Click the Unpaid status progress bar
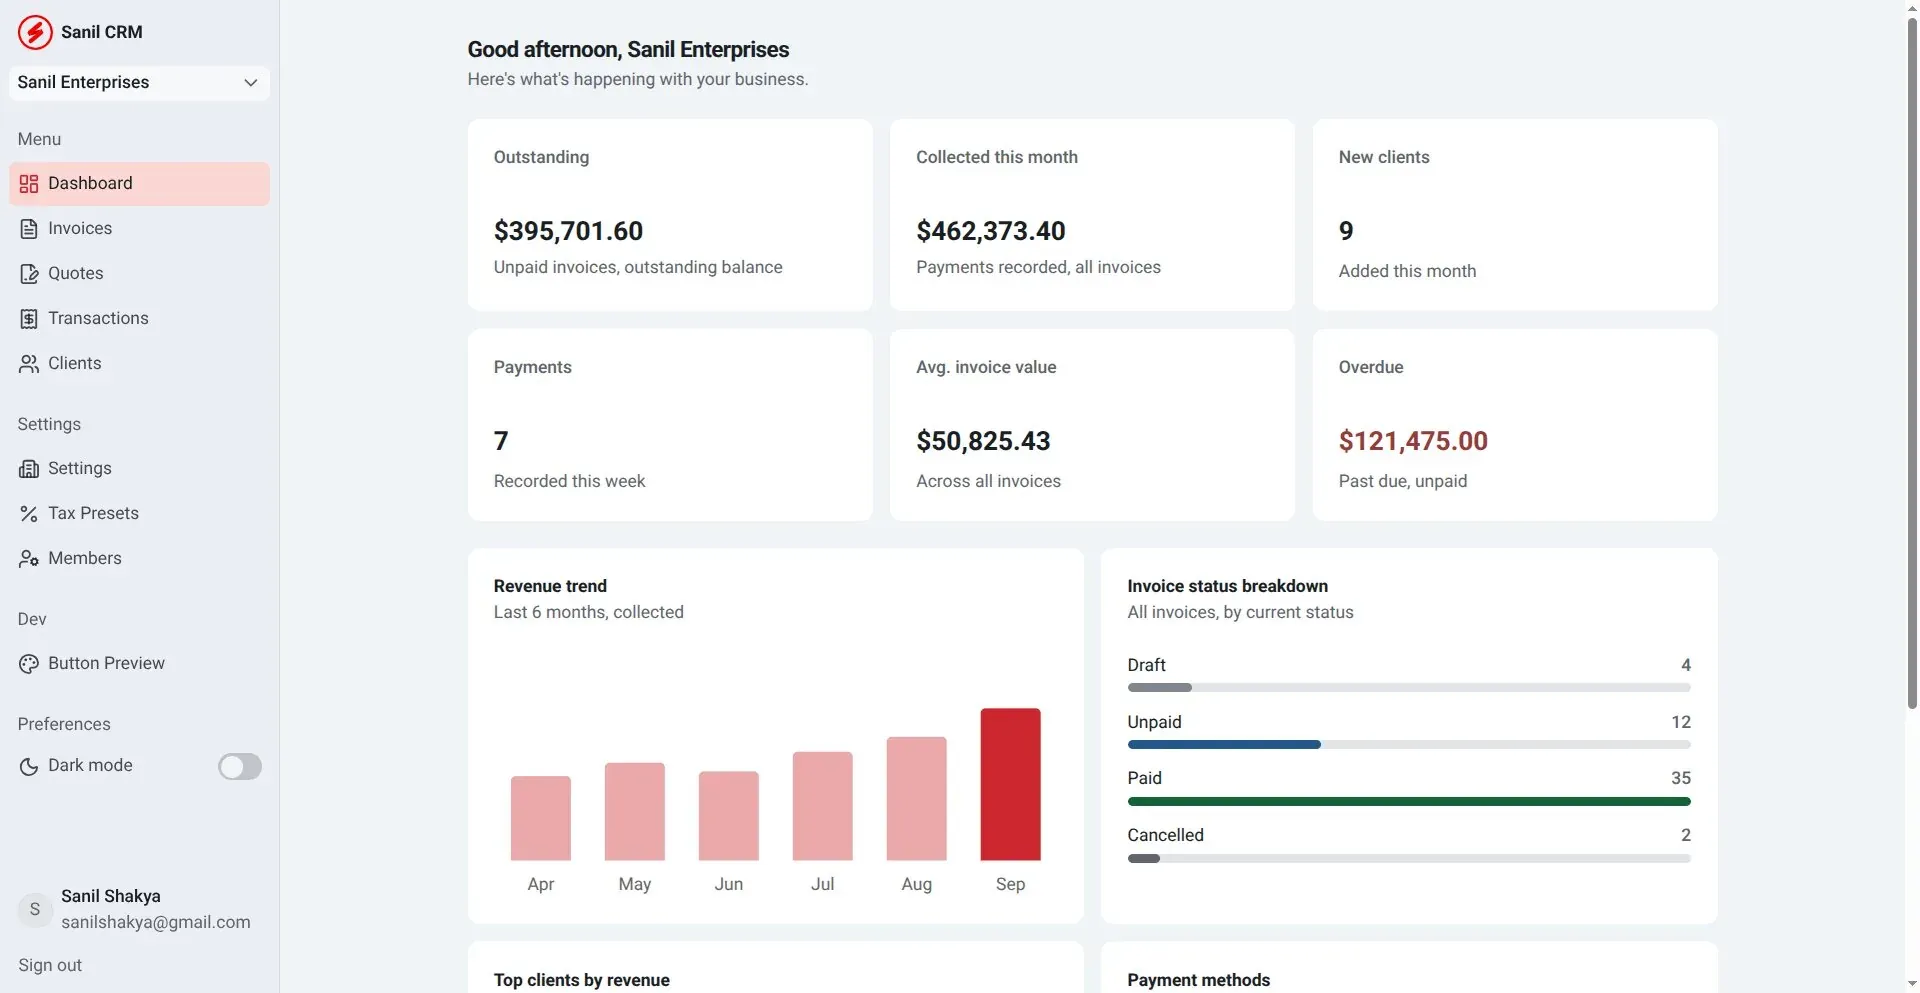This screenshot has width=1920, height=993. pyautogui.click(x=1409, y=745)
